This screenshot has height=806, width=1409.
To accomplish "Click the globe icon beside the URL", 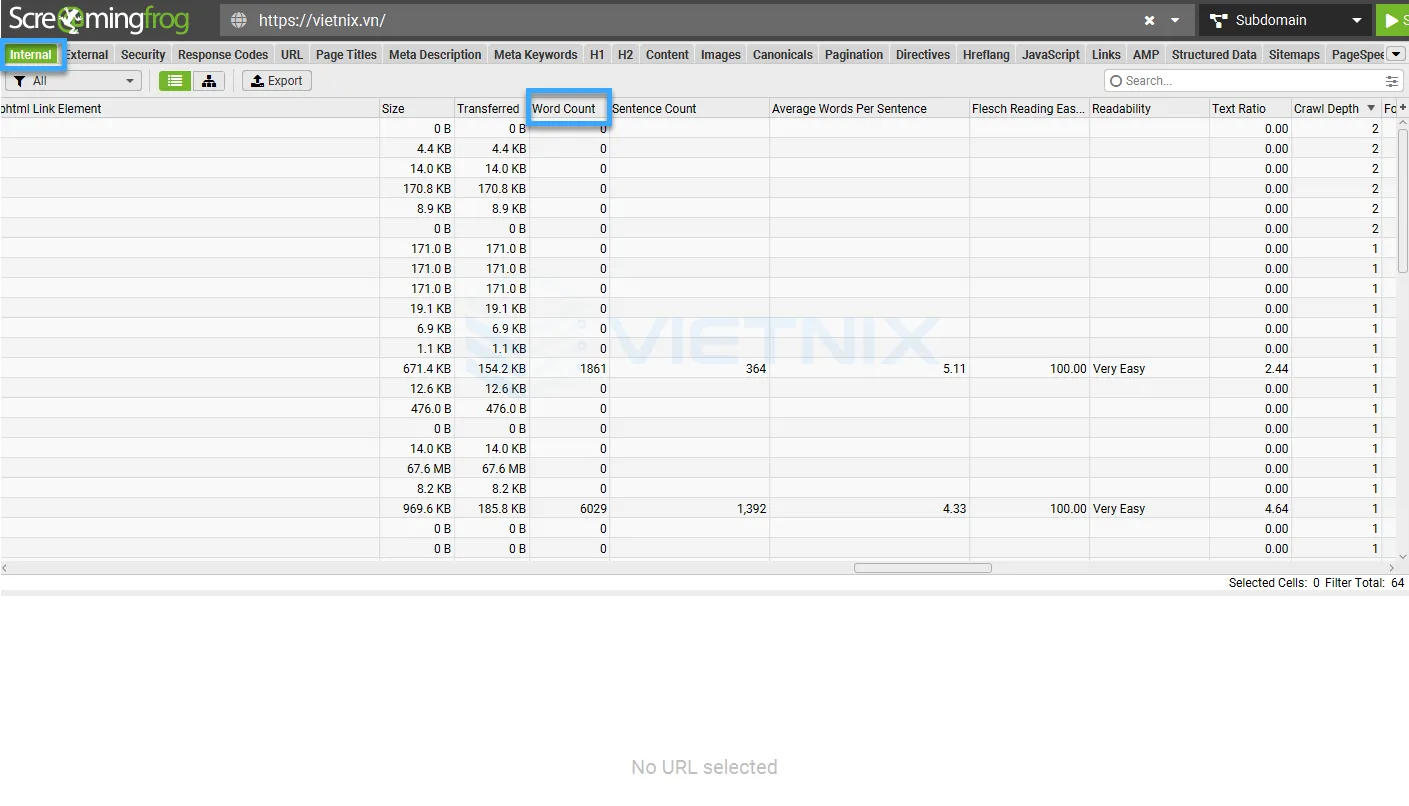I will (x=238, y=20).
